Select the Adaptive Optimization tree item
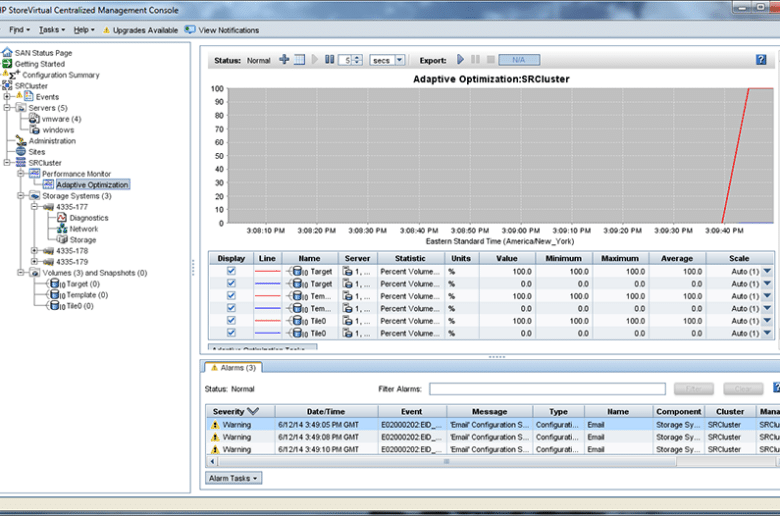780x516 pixels. 92,185
